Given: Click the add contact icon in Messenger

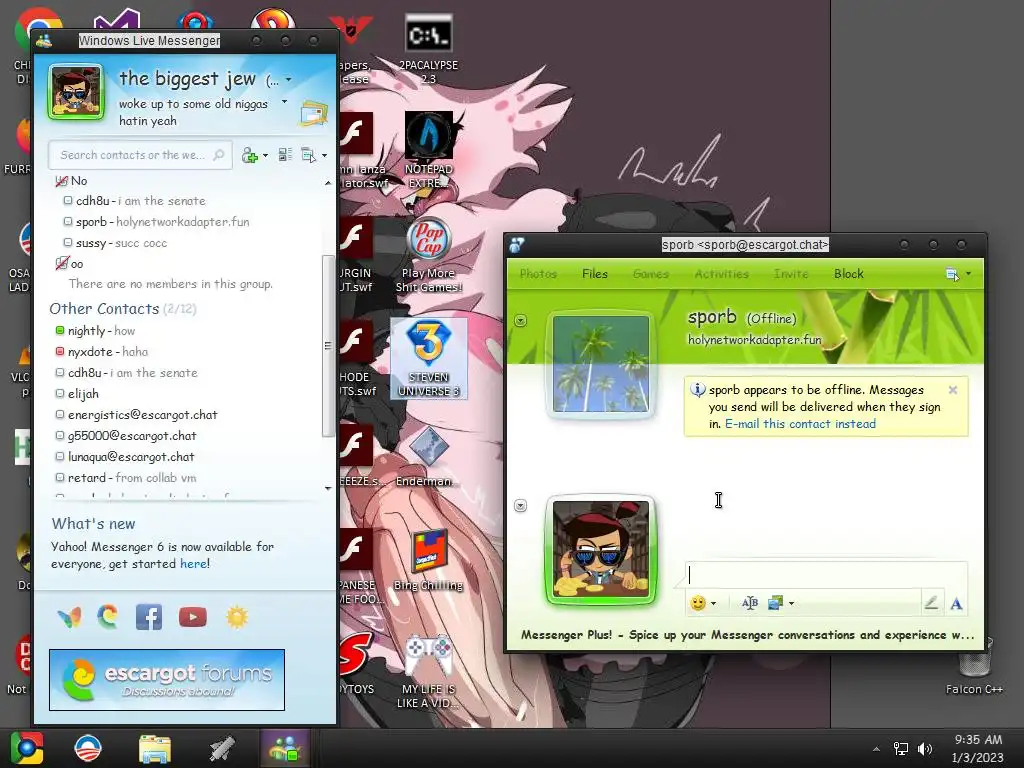Looking at the screenshot, I should click(x=249, y=155).
